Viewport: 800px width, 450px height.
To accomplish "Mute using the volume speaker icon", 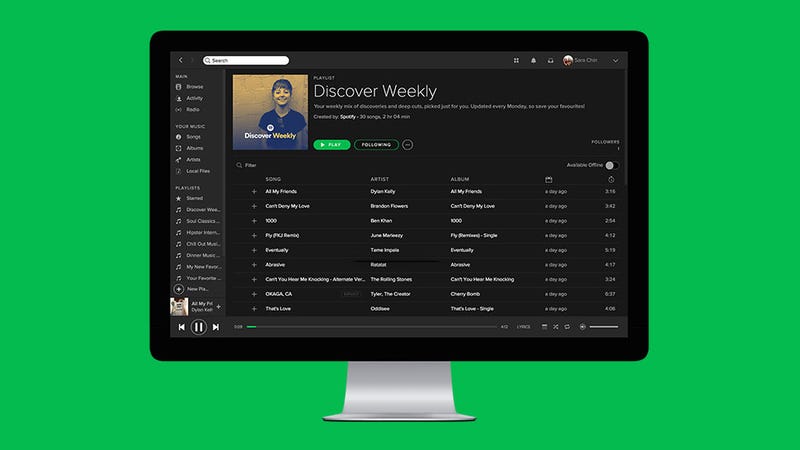I will tap(582, 327).
